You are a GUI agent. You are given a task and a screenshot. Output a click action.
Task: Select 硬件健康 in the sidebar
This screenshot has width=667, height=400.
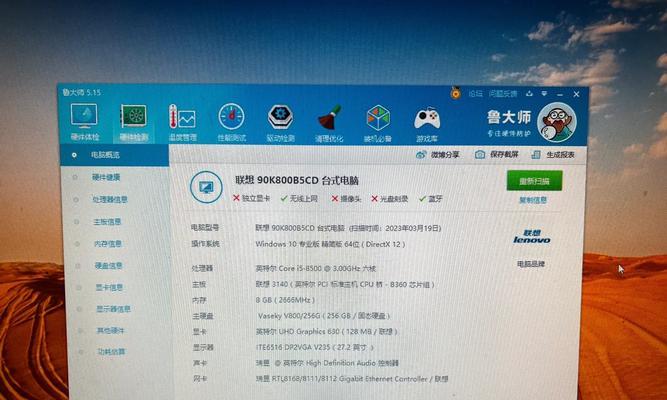106,177
